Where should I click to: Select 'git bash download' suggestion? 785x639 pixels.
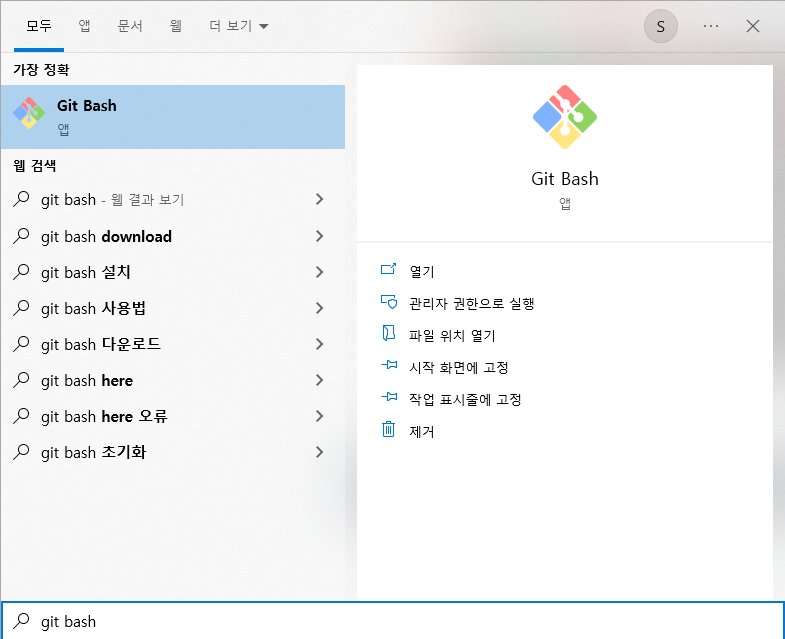tap(173, 236)
